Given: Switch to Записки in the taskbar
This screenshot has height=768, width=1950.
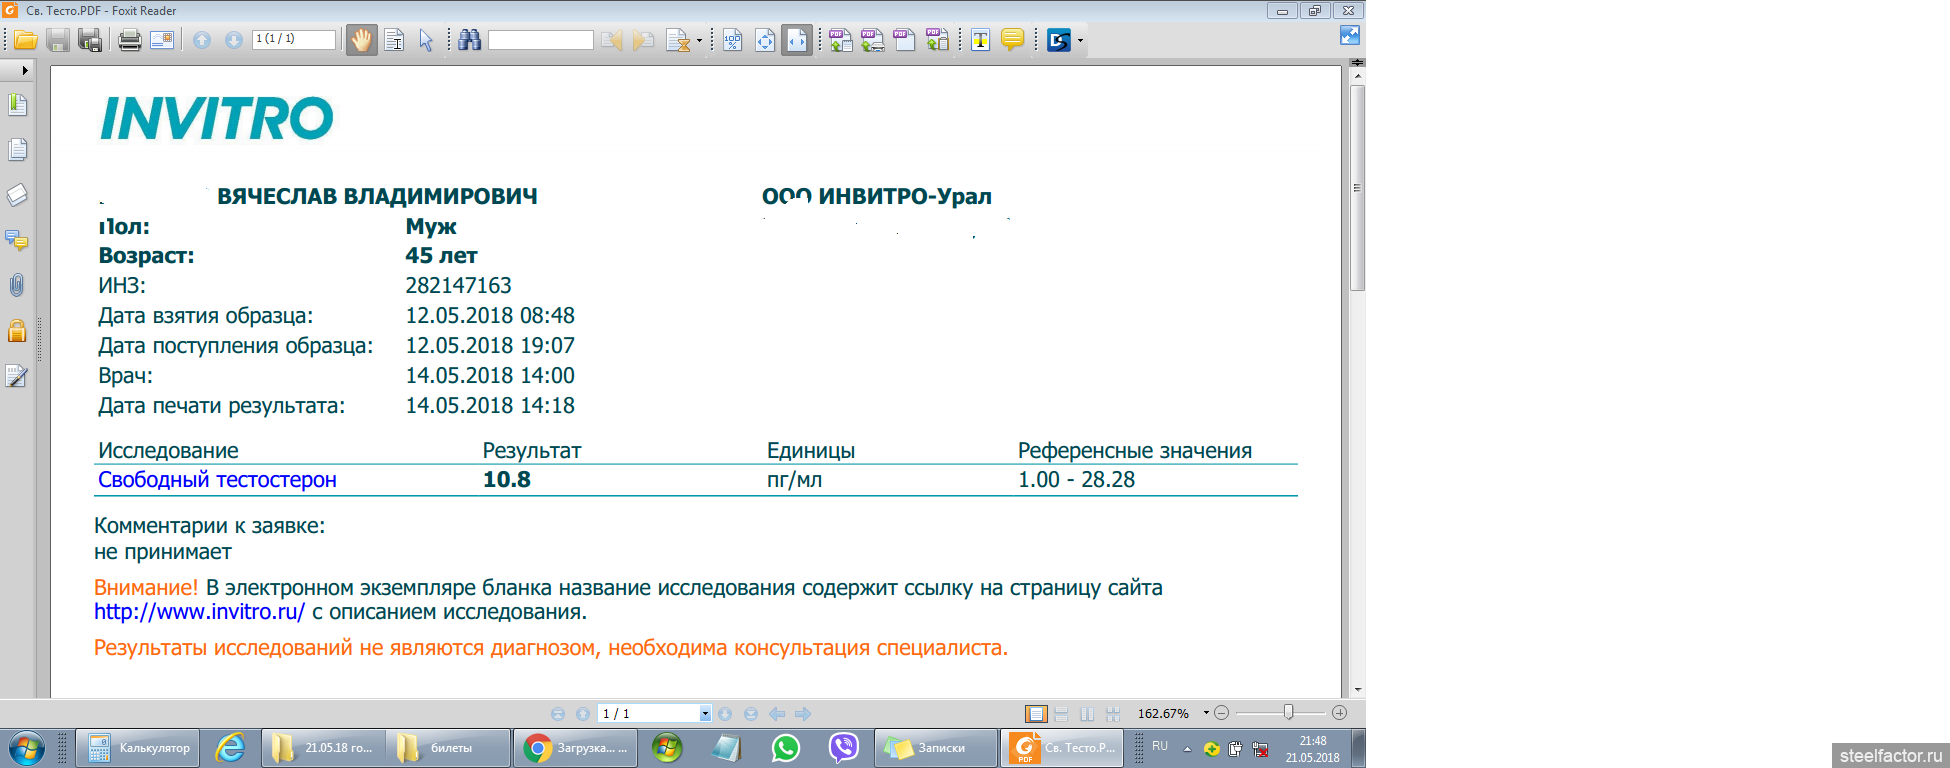Looking at the screenshot, I should pyautogui.click(x=936, y=748).
